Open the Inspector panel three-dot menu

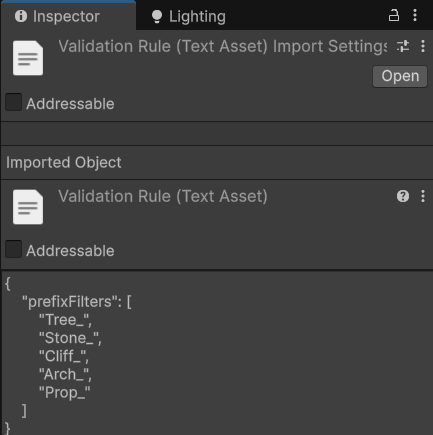[x=415, y=15]
